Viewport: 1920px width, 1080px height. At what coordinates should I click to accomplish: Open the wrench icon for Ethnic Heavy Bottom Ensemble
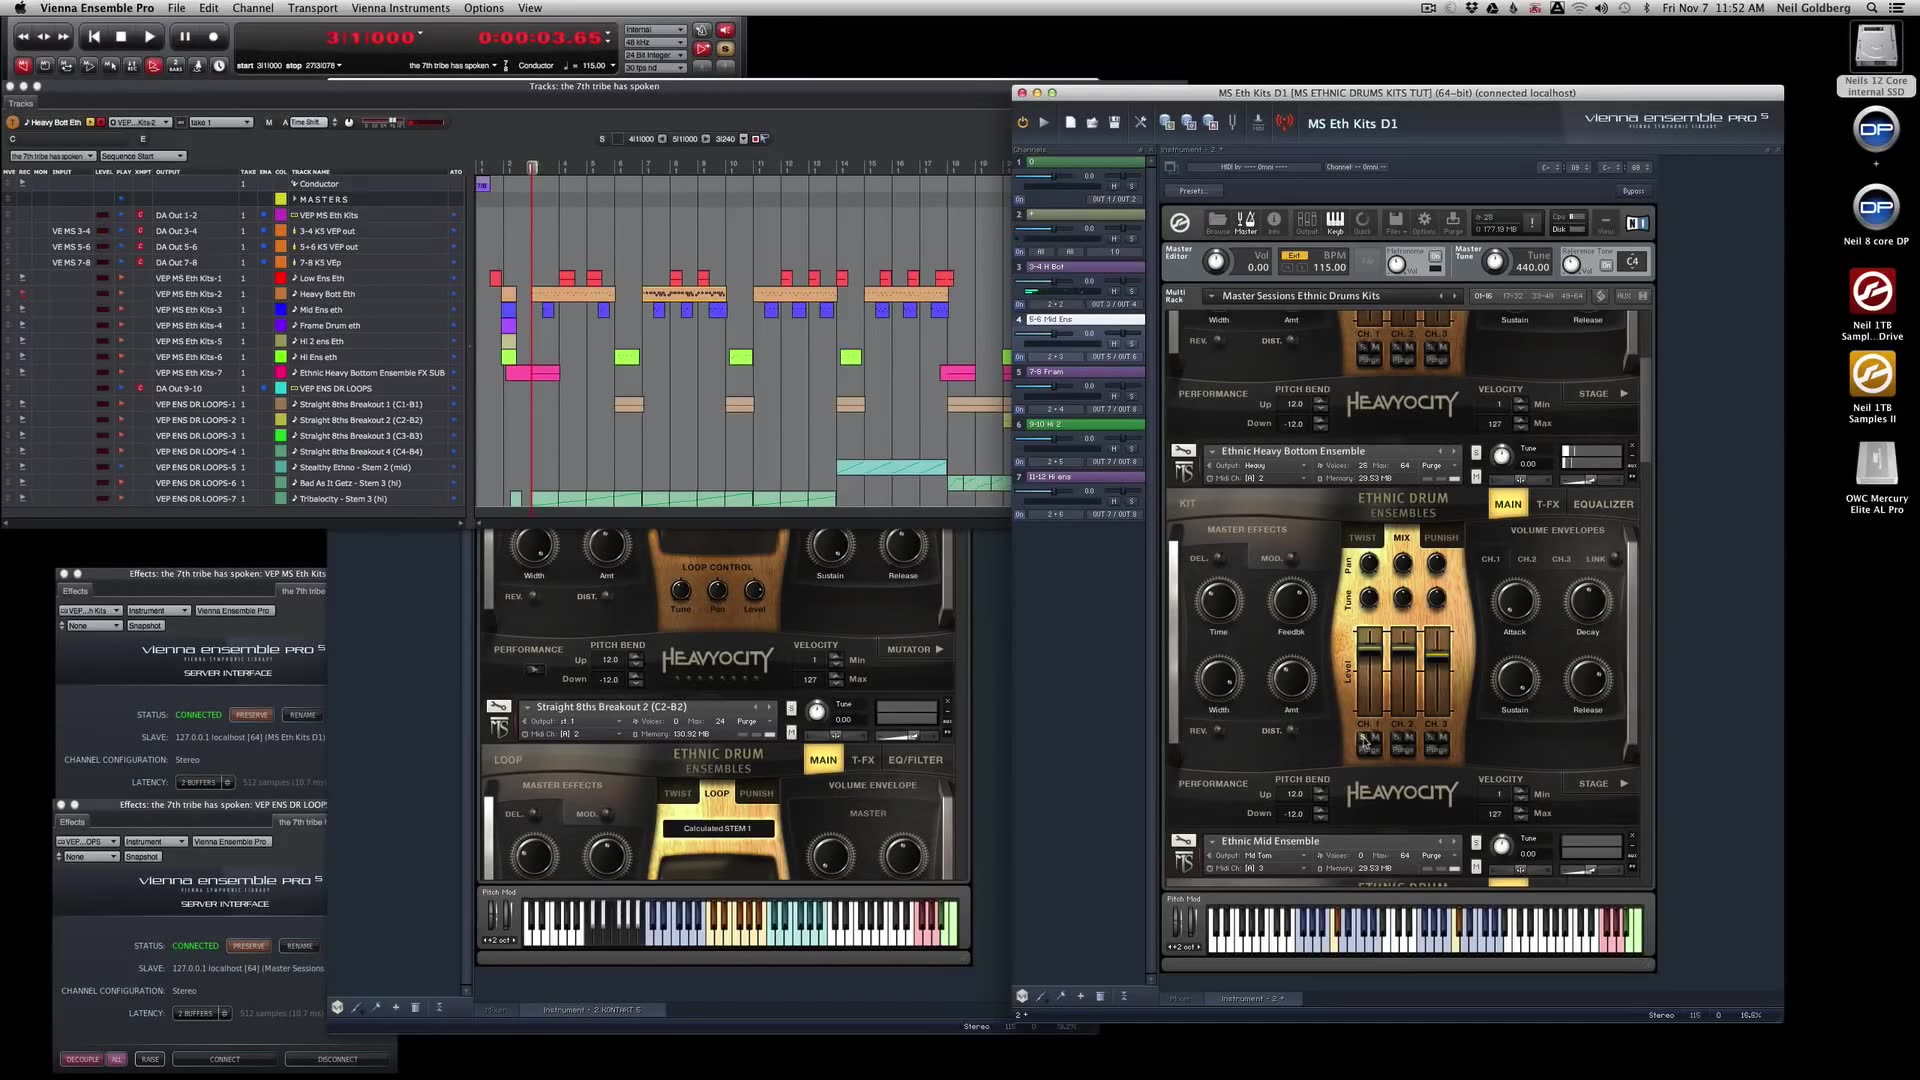(1183, 451)
